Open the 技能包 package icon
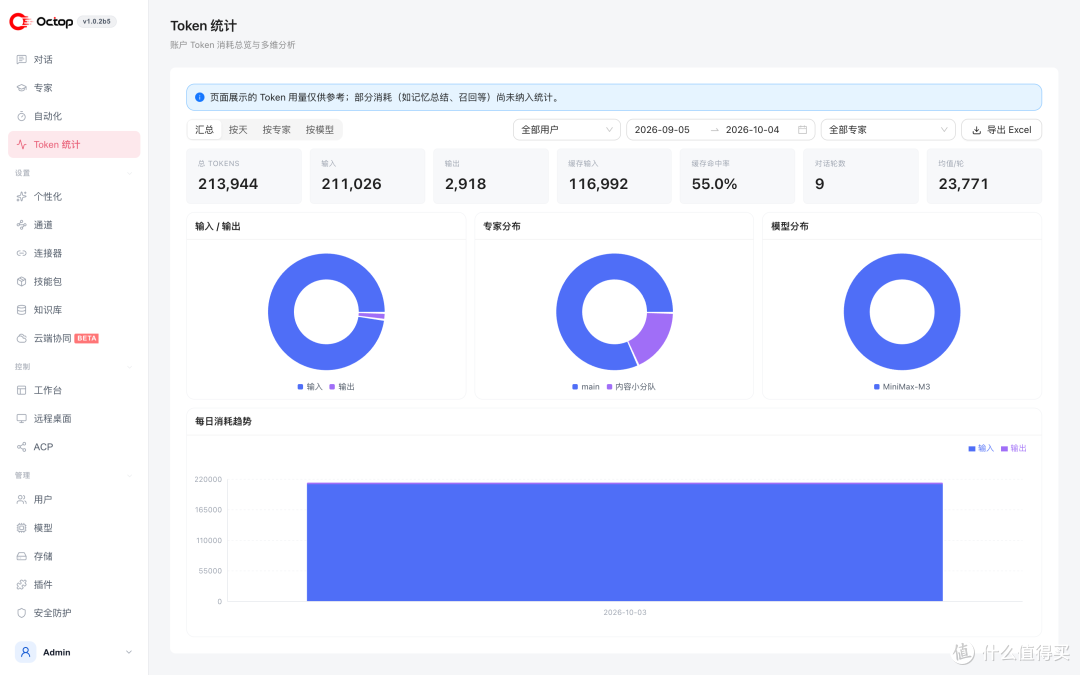This screenshot has width=1080, height=675. point(21,282)
